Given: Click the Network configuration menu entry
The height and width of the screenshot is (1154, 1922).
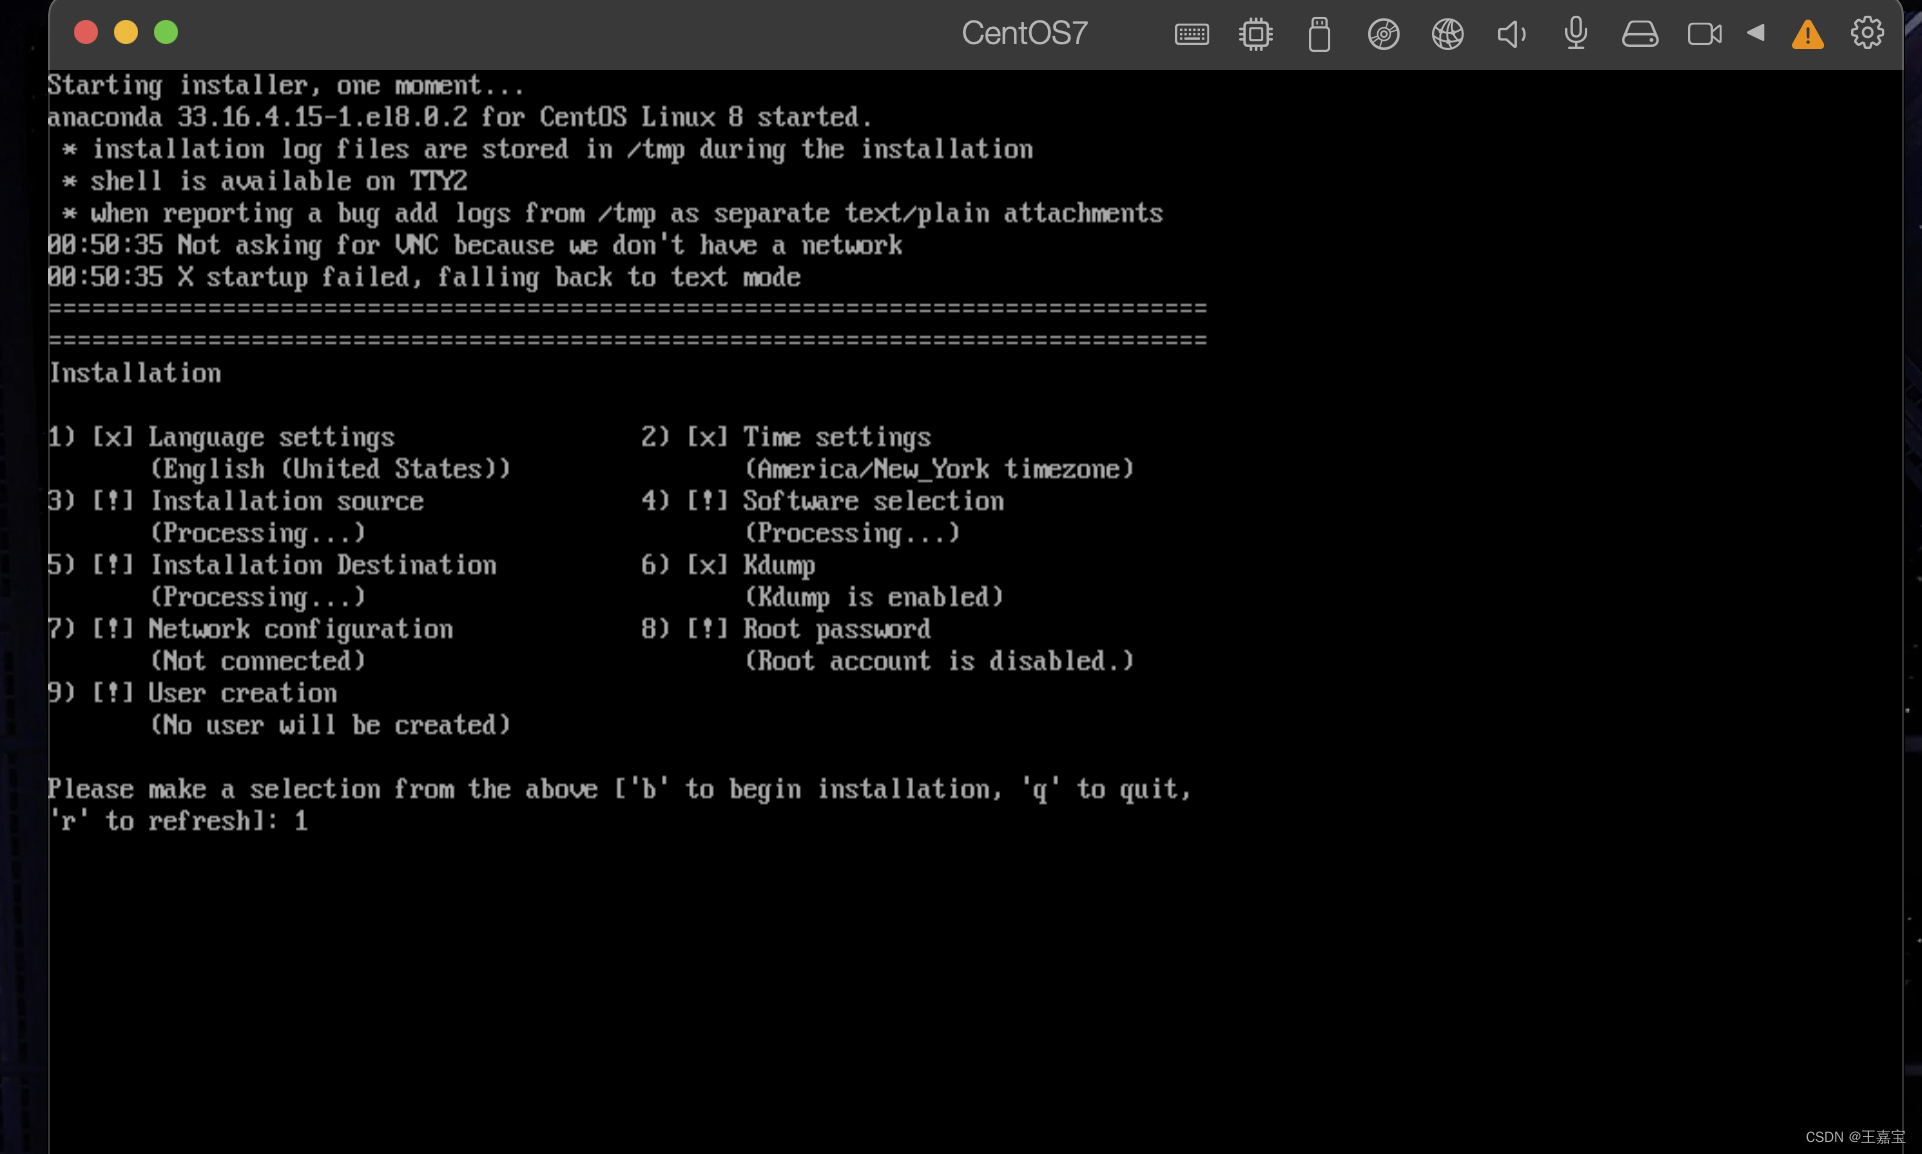Looking at the screenshot, I should [300, 629].
